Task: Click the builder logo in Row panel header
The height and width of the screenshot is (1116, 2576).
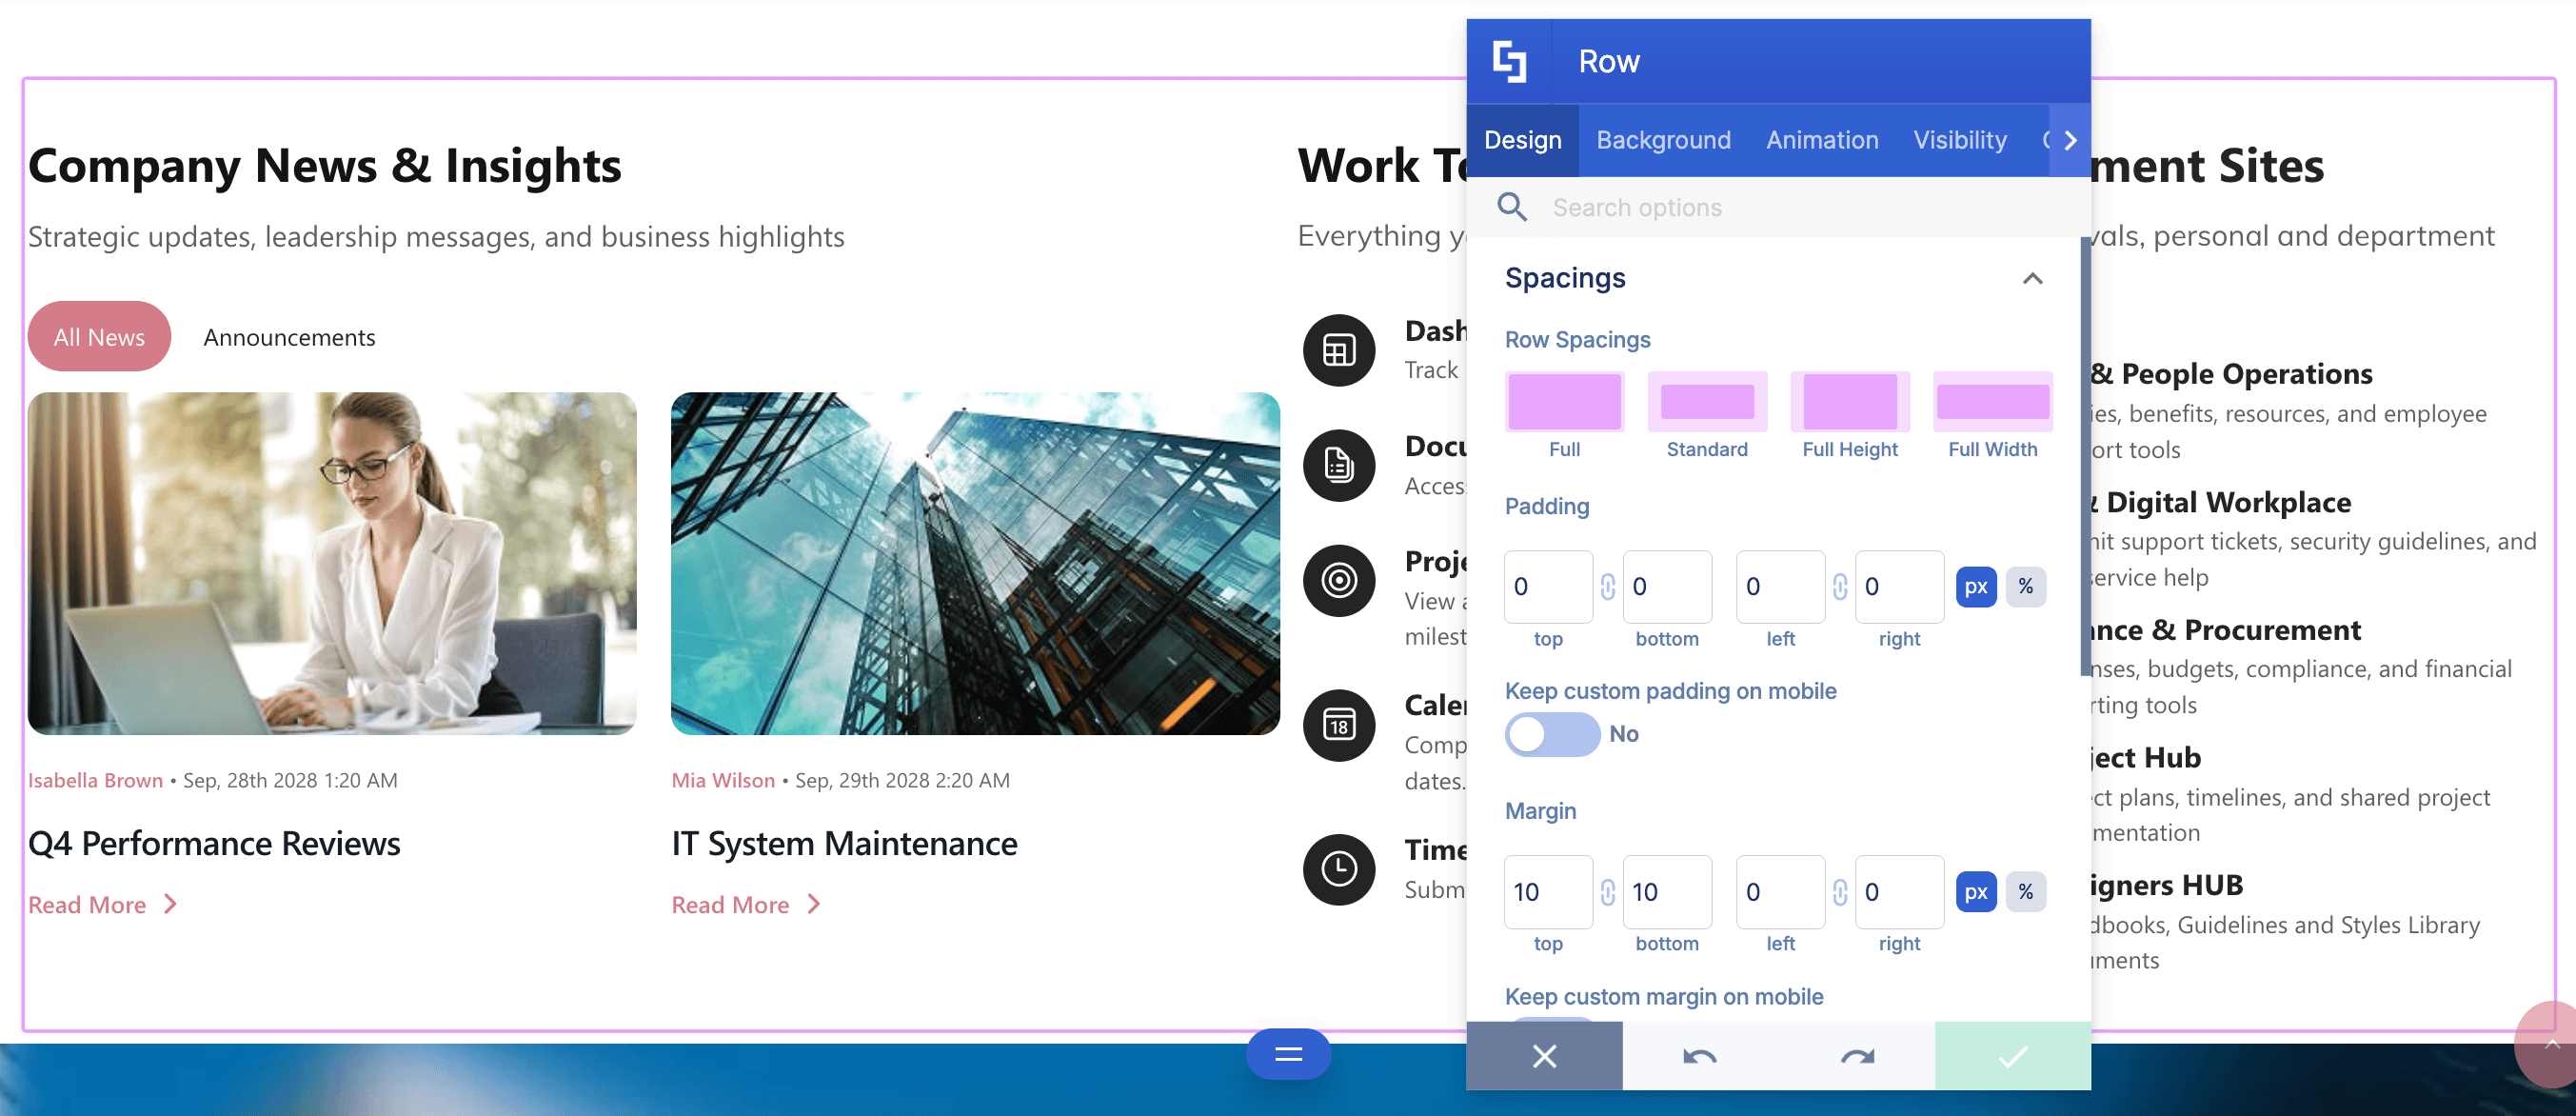Action: pos(1509,61)
